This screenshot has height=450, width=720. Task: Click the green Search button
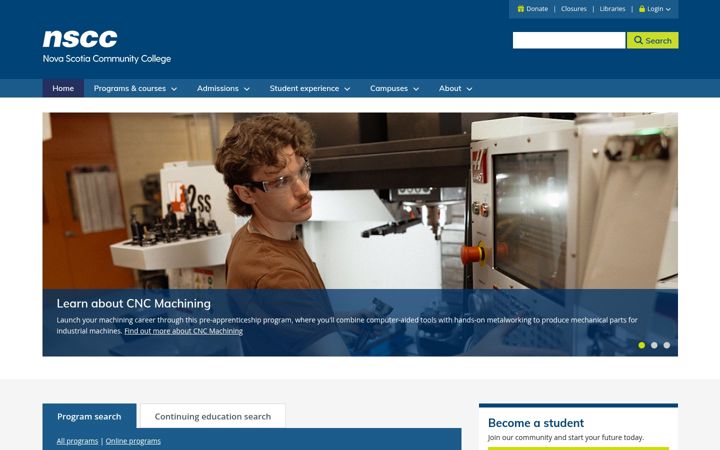652,40
